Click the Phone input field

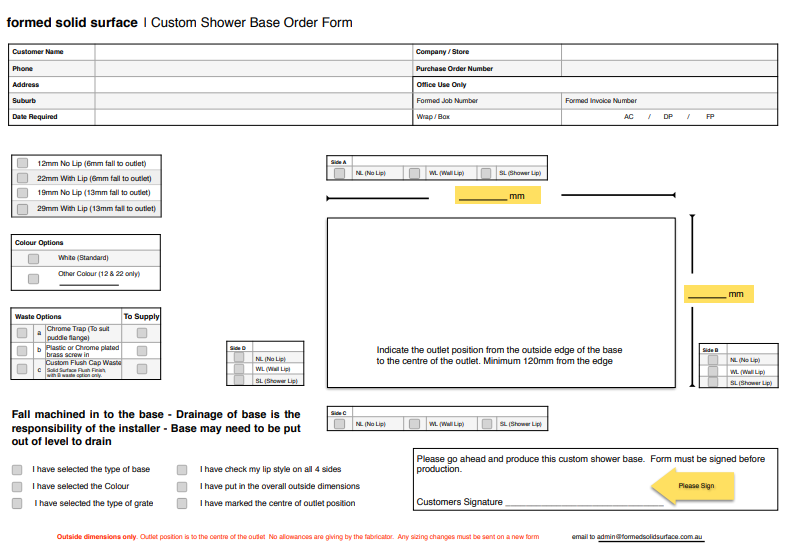(x=253, y=69)
